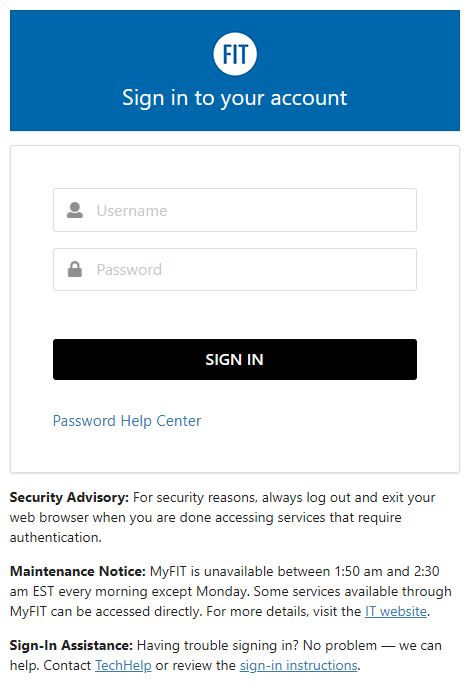Open the TechHelp contact link
The height and width of the screenshot is (689, 469).
tap(123, 665)
